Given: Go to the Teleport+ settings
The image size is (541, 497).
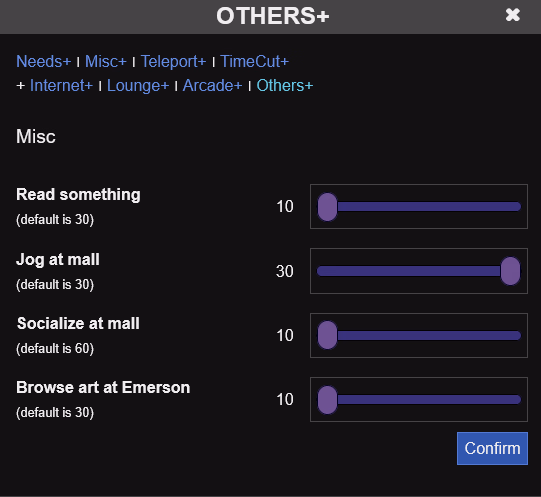Looking at the screenshot, I should [x=173, y=62].
